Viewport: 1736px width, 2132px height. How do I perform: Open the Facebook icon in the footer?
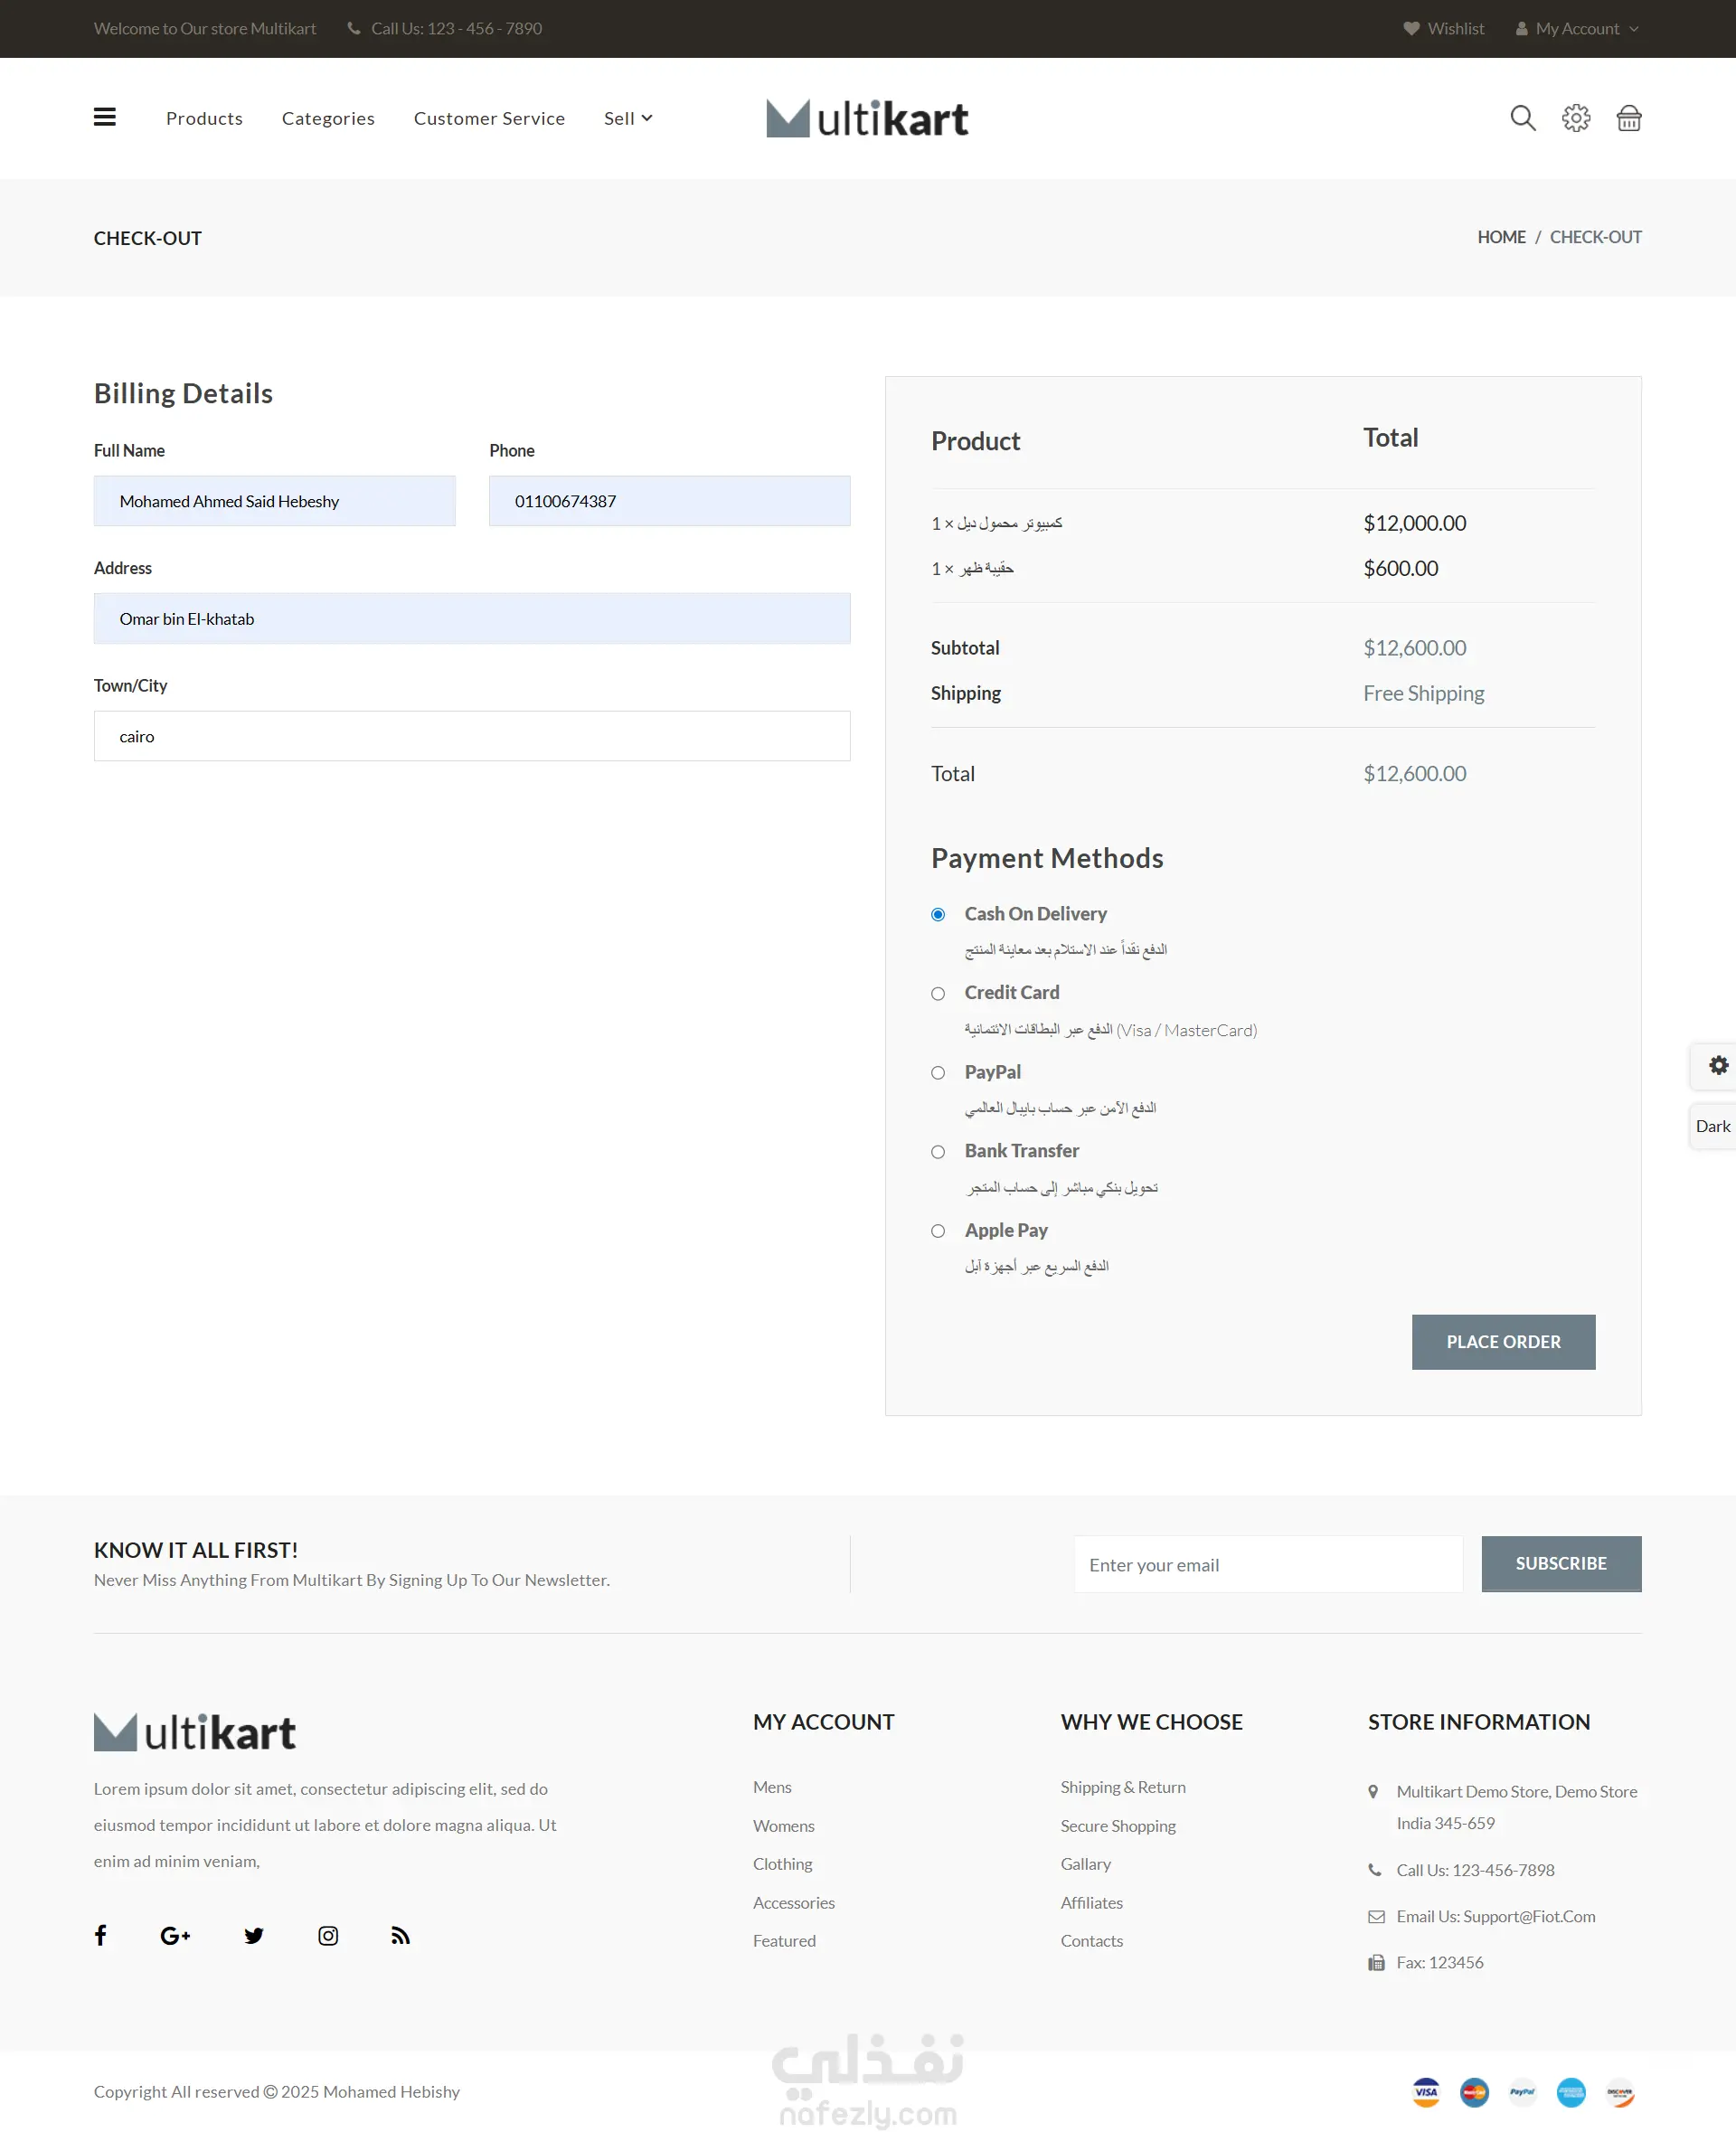pos(101,1935)
